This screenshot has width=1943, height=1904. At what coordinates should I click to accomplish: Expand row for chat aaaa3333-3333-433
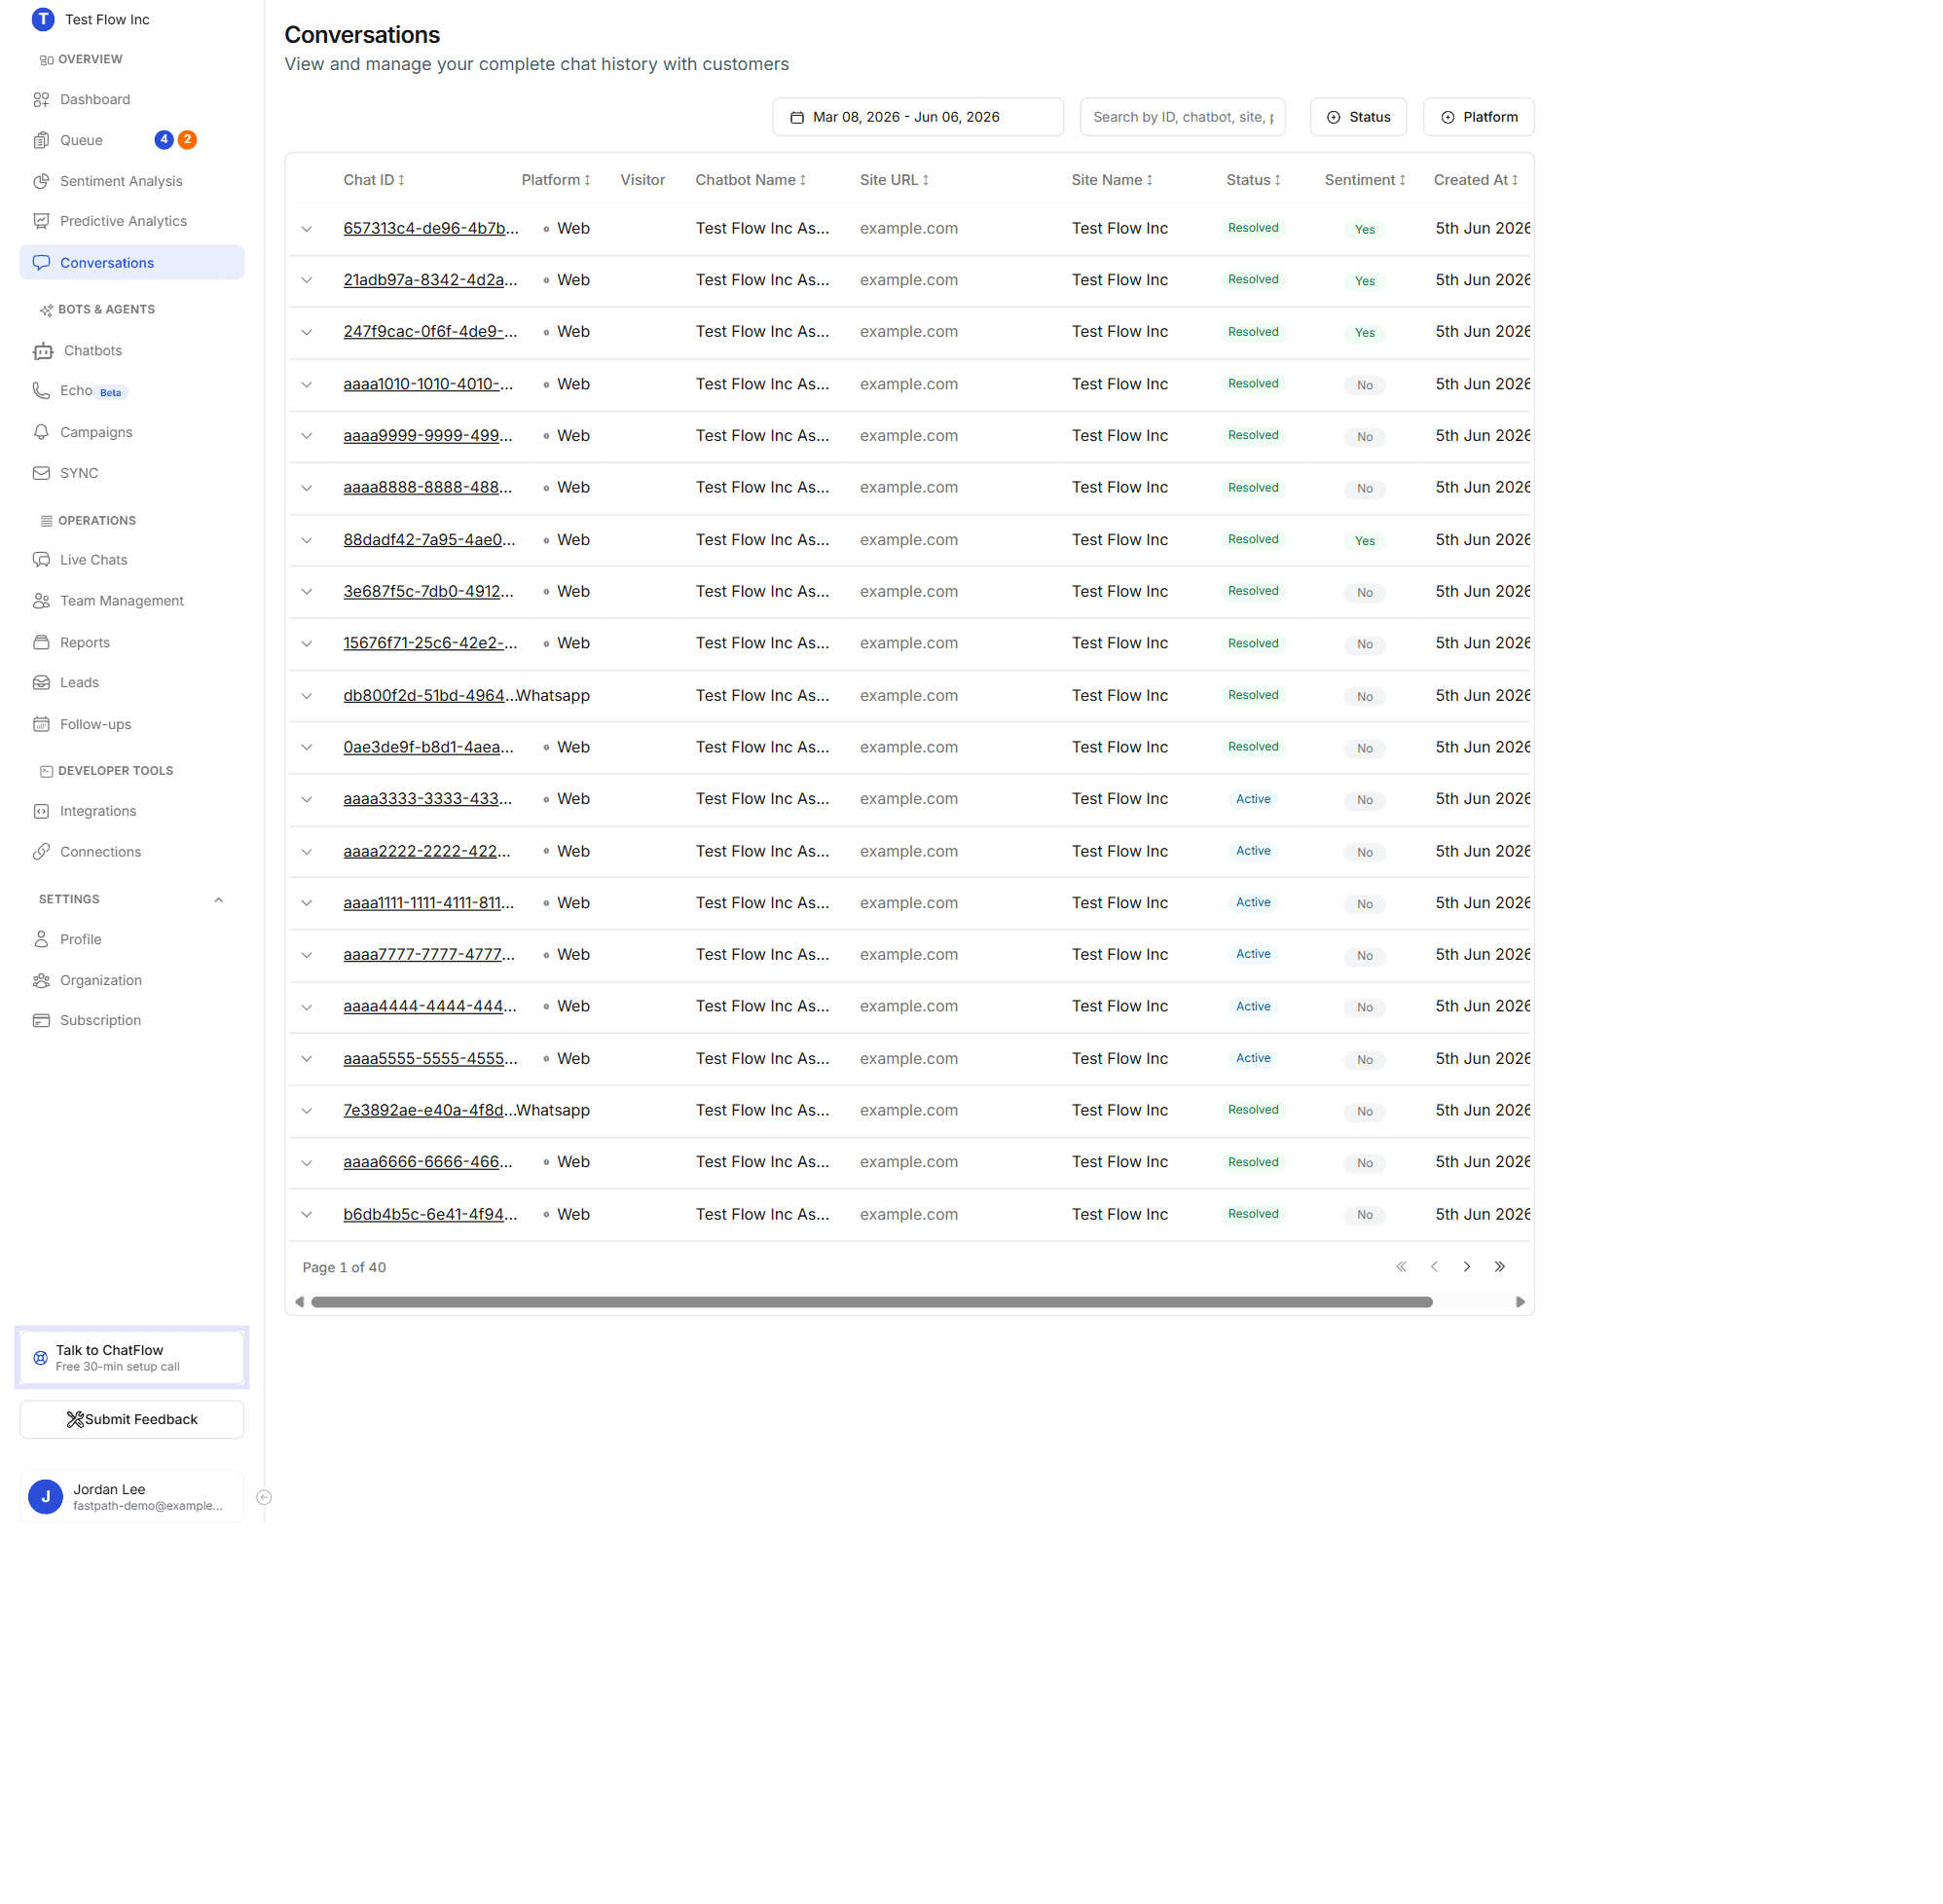coord(307,801)
